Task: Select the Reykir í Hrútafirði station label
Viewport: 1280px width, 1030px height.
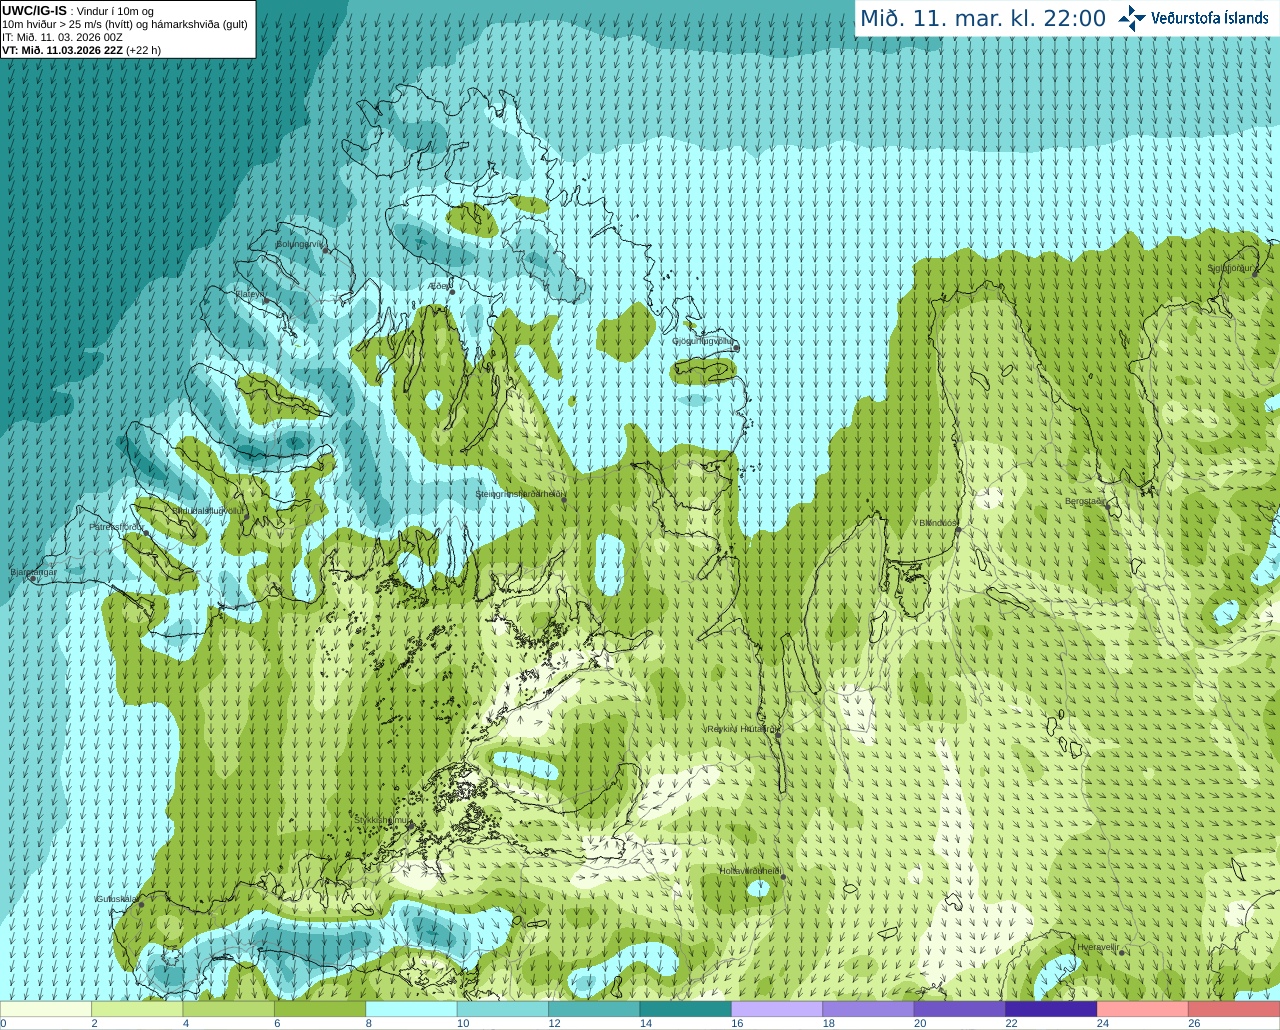Action: [x=742, y=729]
